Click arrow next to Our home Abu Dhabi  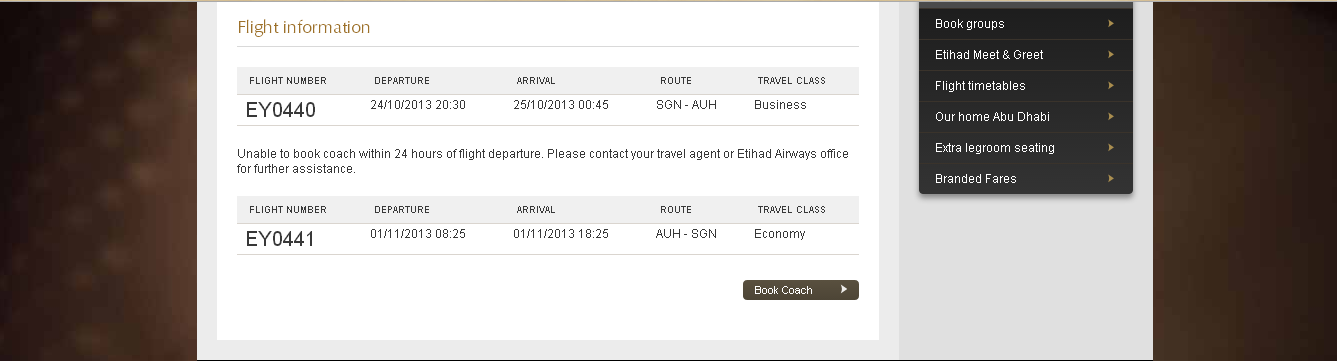tap(1111, 116)
